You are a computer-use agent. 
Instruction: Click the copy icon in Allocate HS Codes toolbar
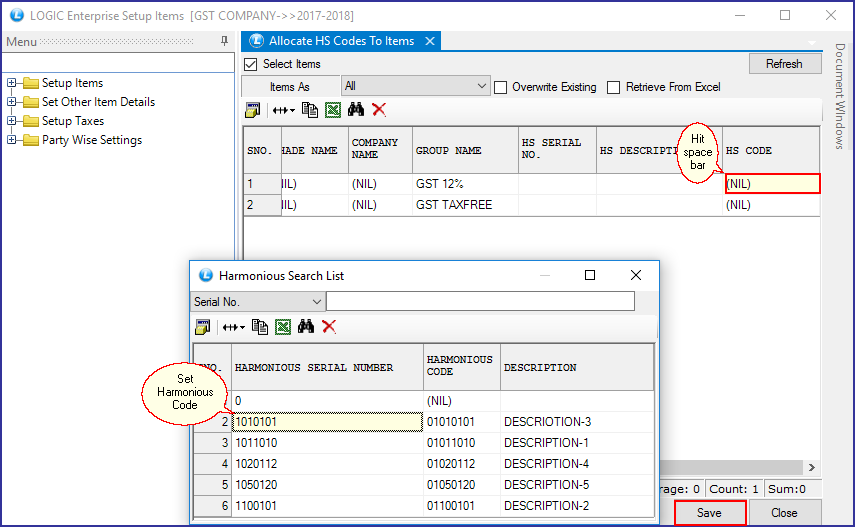[310, 110]
